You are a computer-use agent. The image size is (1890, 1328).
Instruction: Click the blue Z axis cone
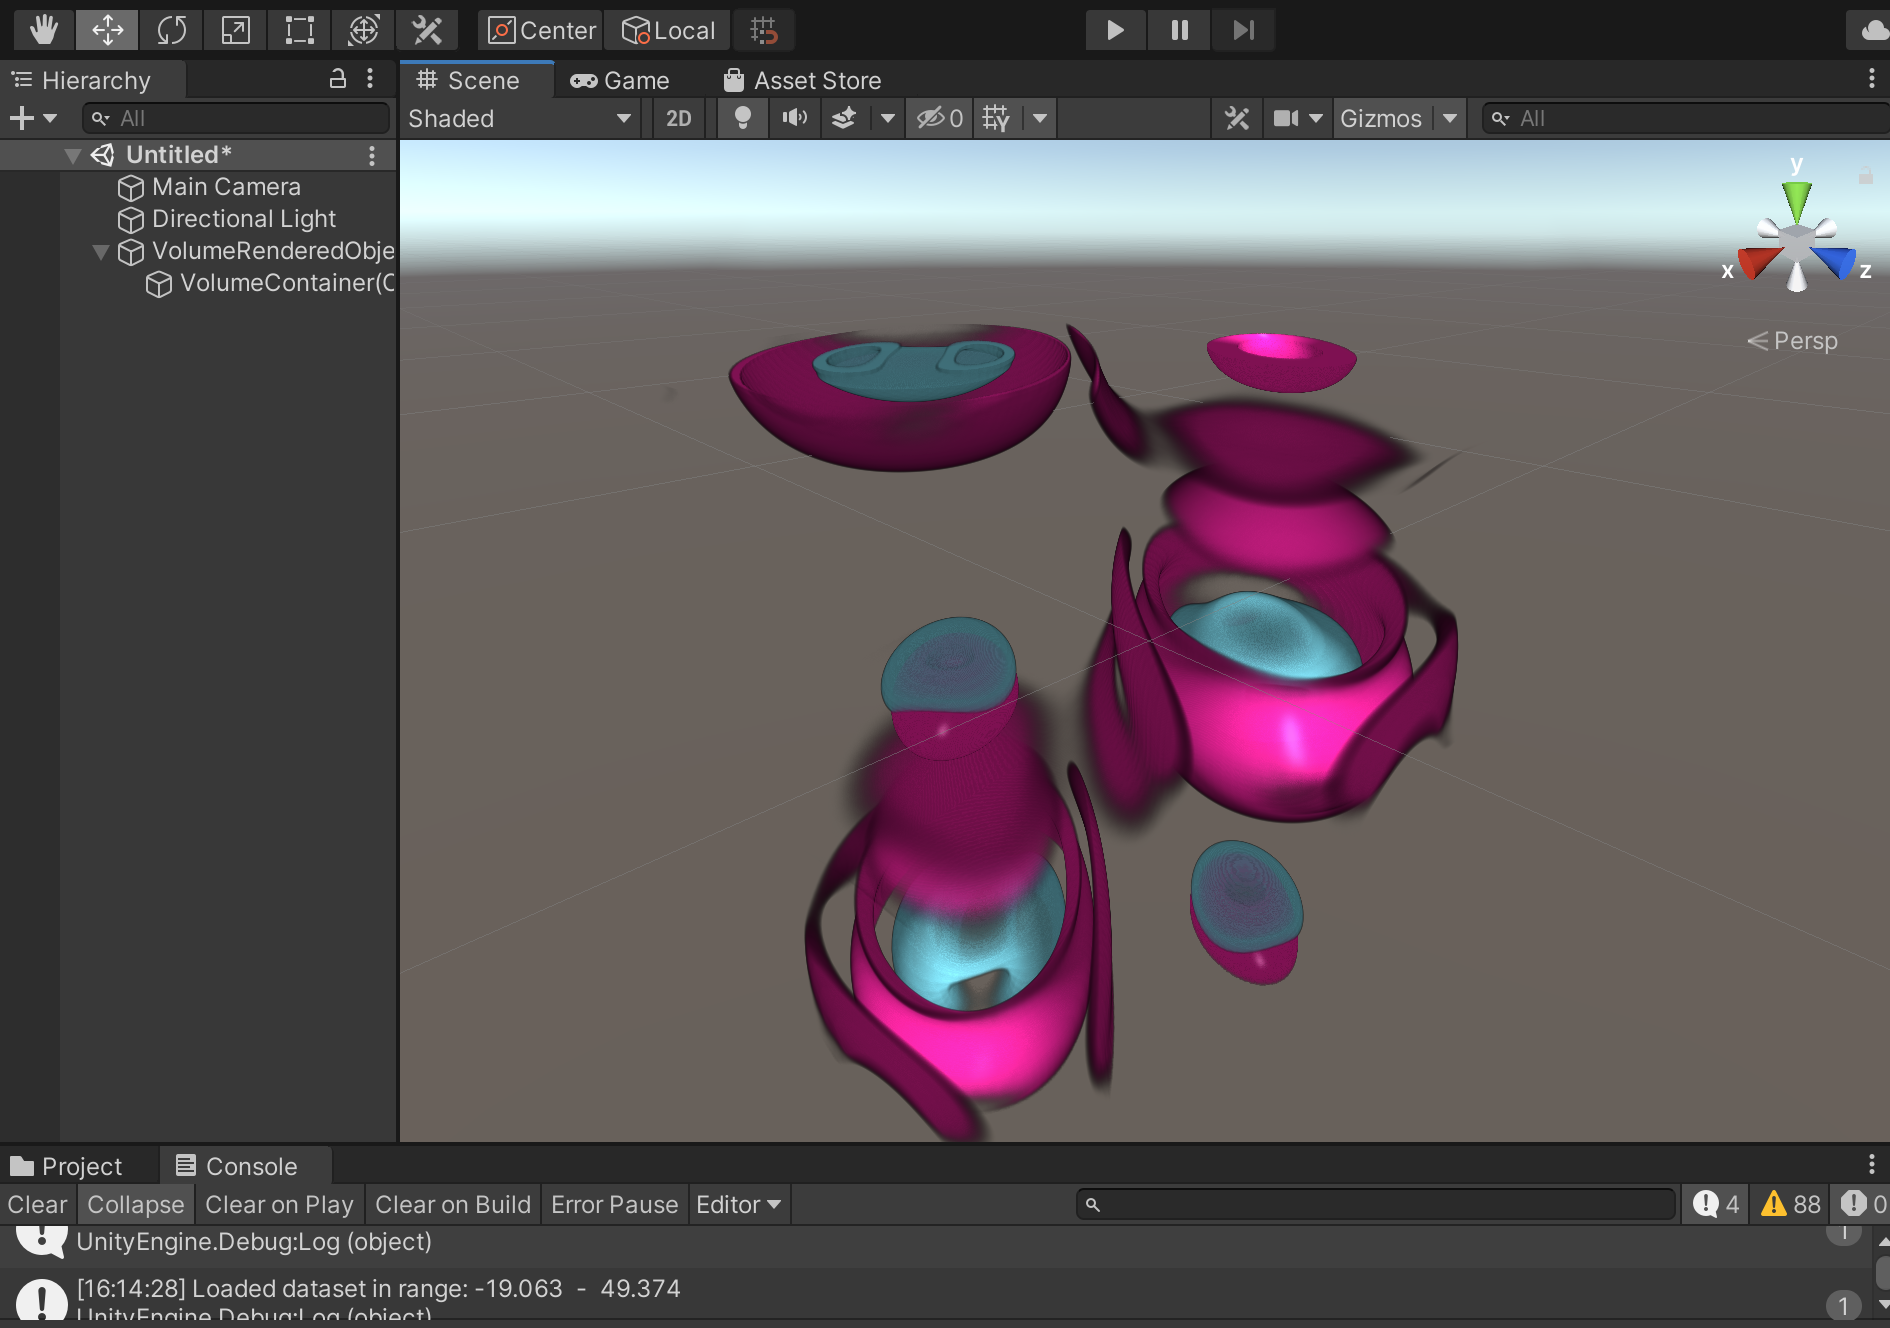click(x=1835, y=263)
